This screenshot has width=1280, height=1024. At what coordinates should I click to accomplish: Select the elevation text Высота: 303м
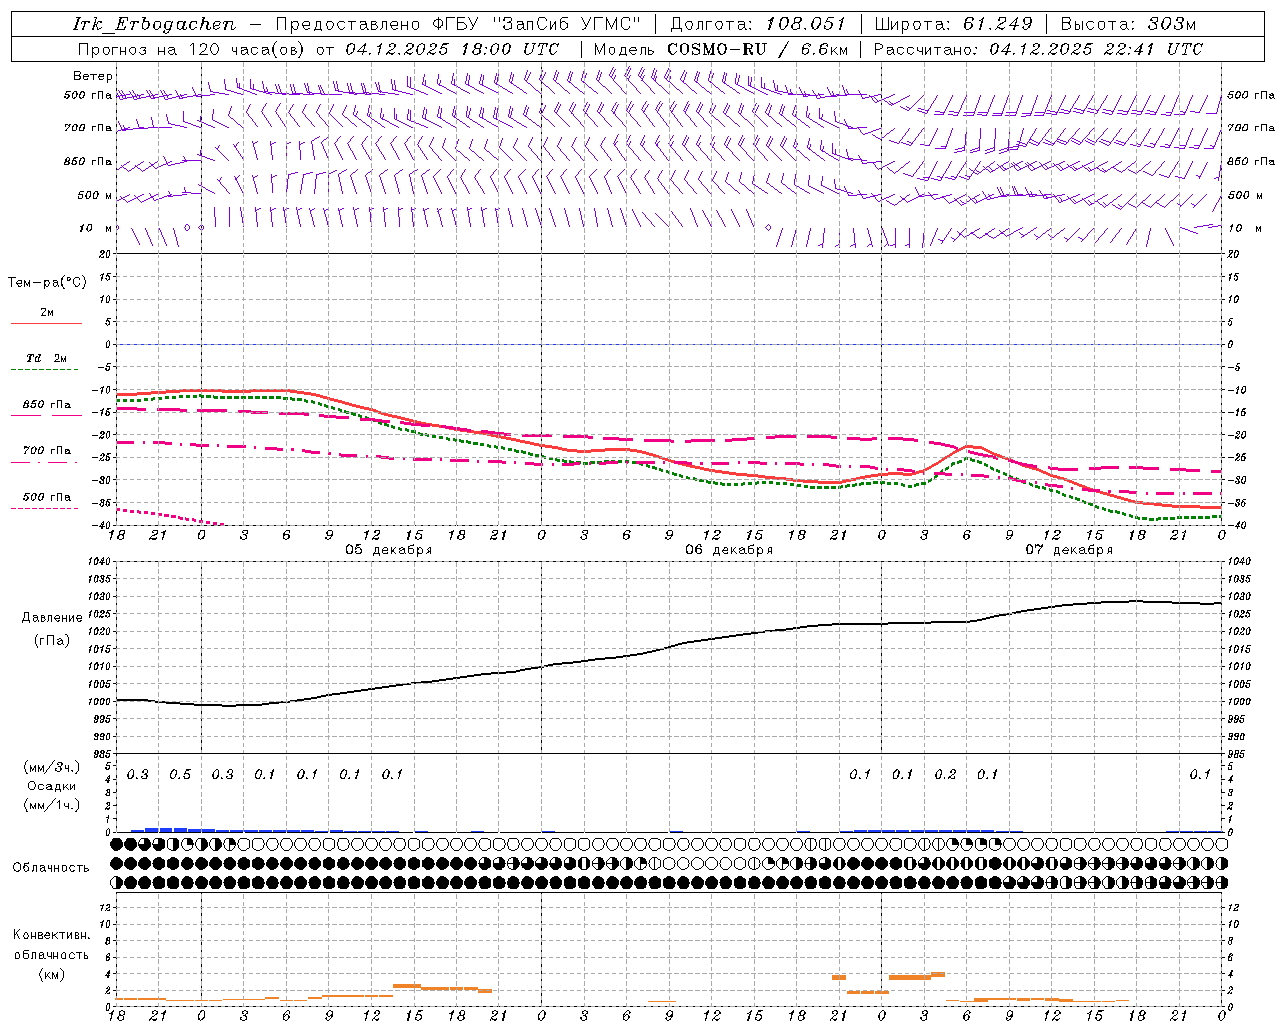[1128, 24]
